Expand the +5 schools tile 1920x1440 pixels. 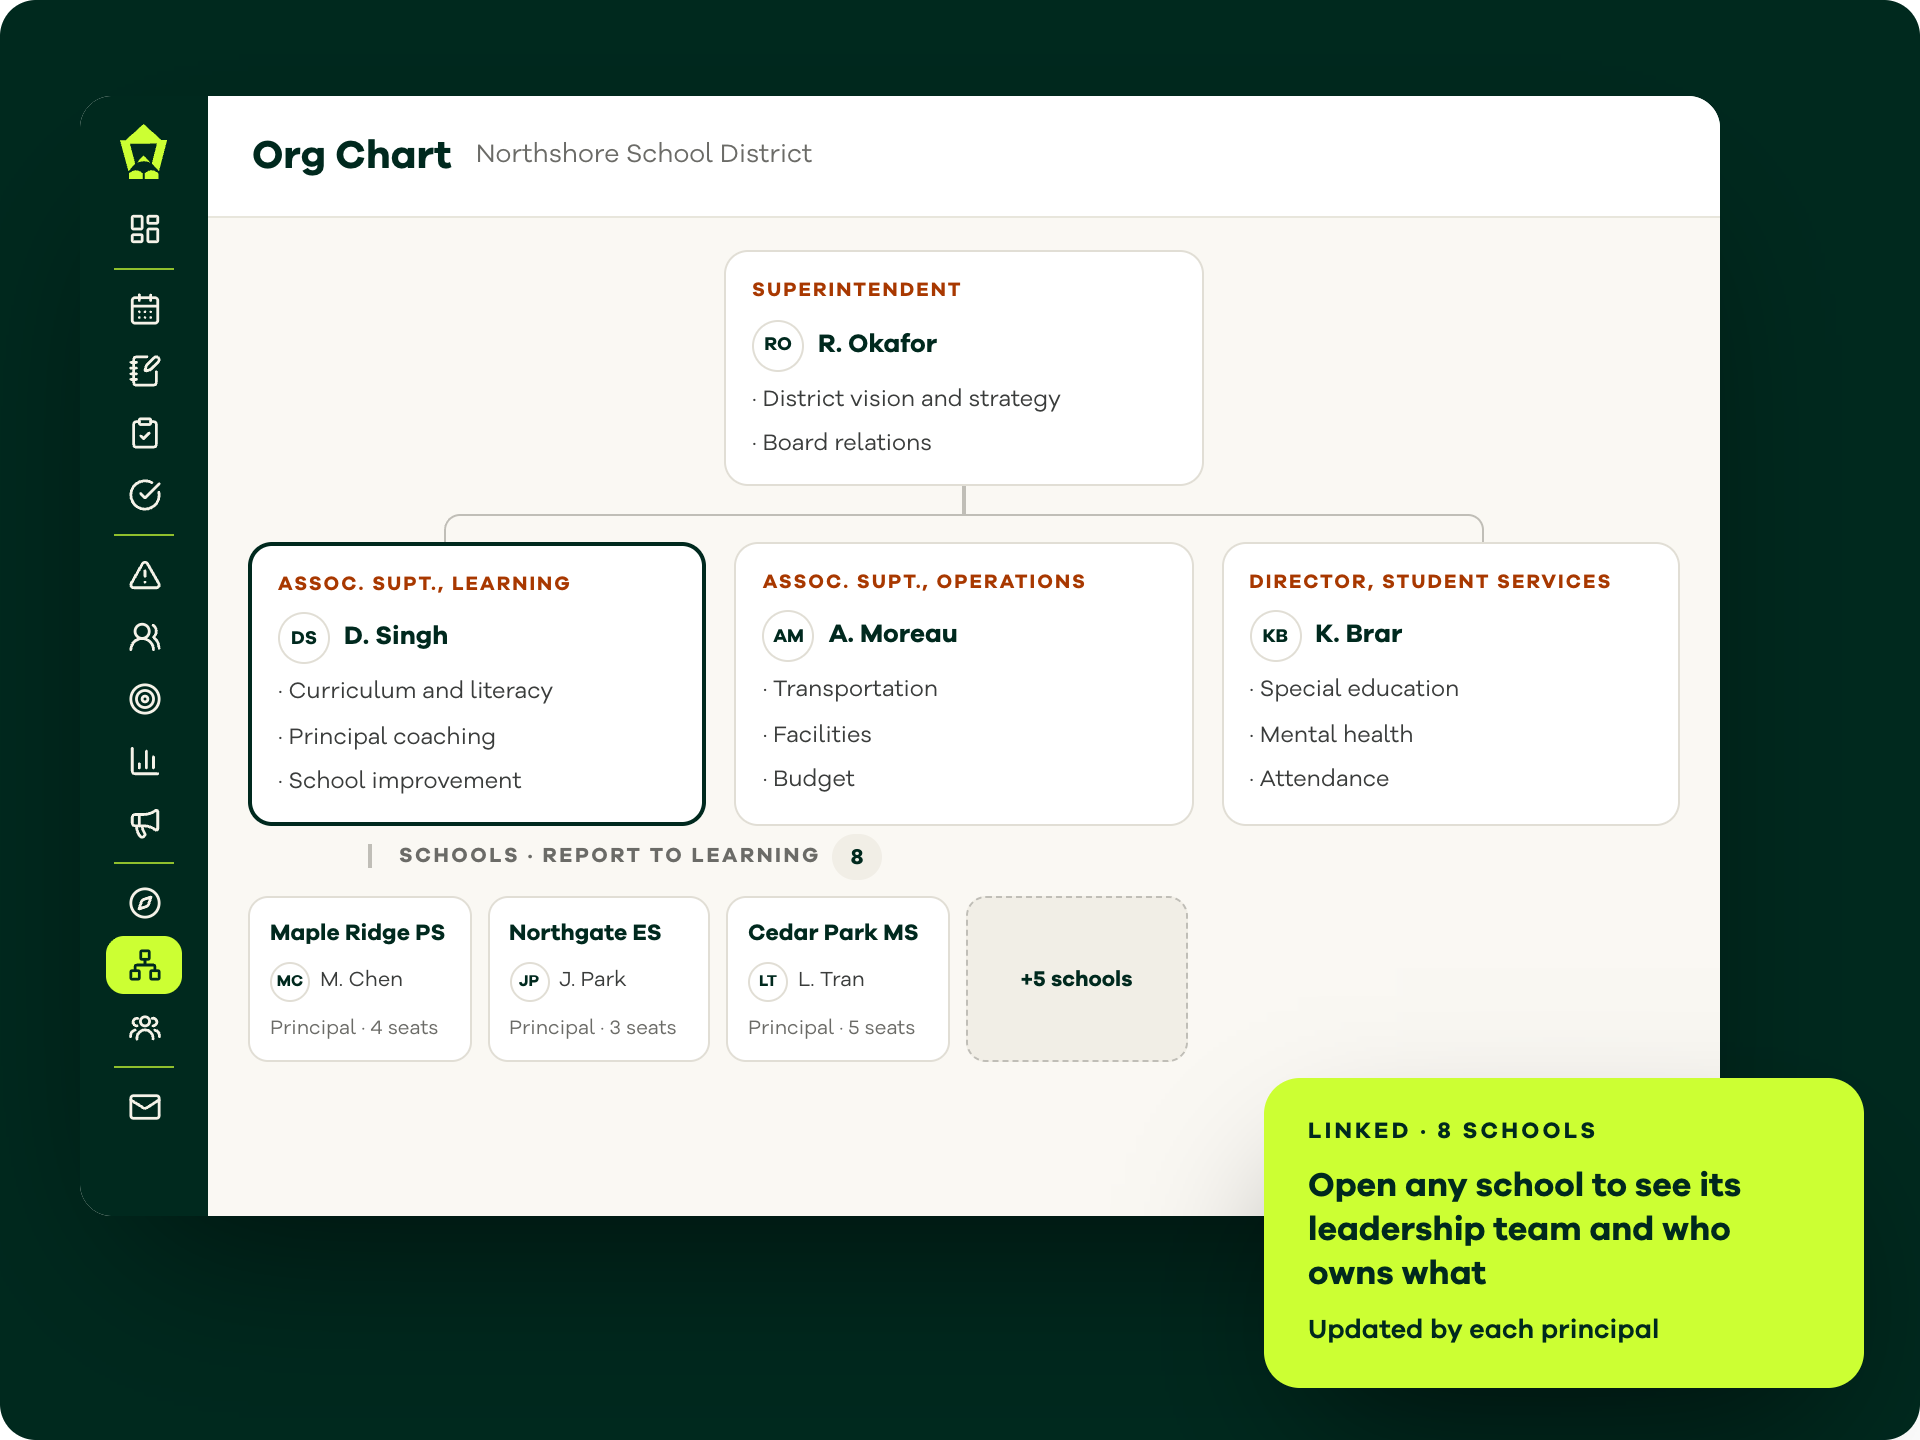[1077, 979]
